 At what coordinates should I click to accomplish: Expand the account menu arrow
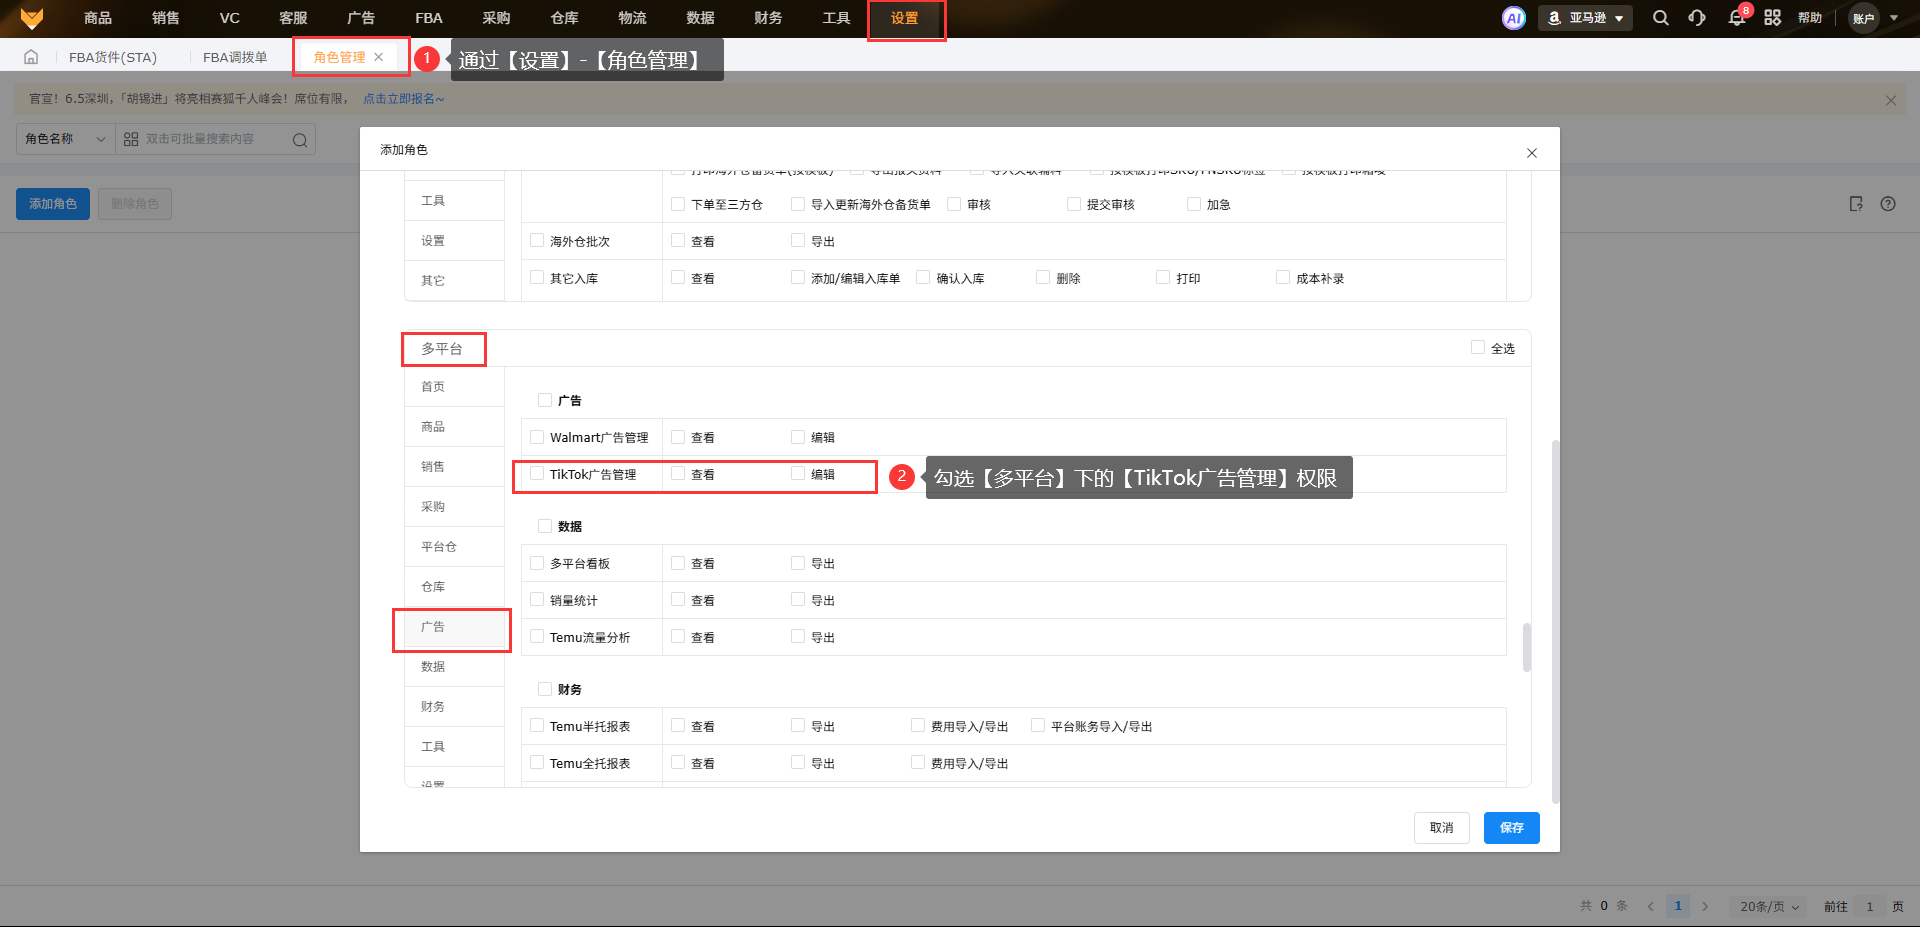[1894, 18]
